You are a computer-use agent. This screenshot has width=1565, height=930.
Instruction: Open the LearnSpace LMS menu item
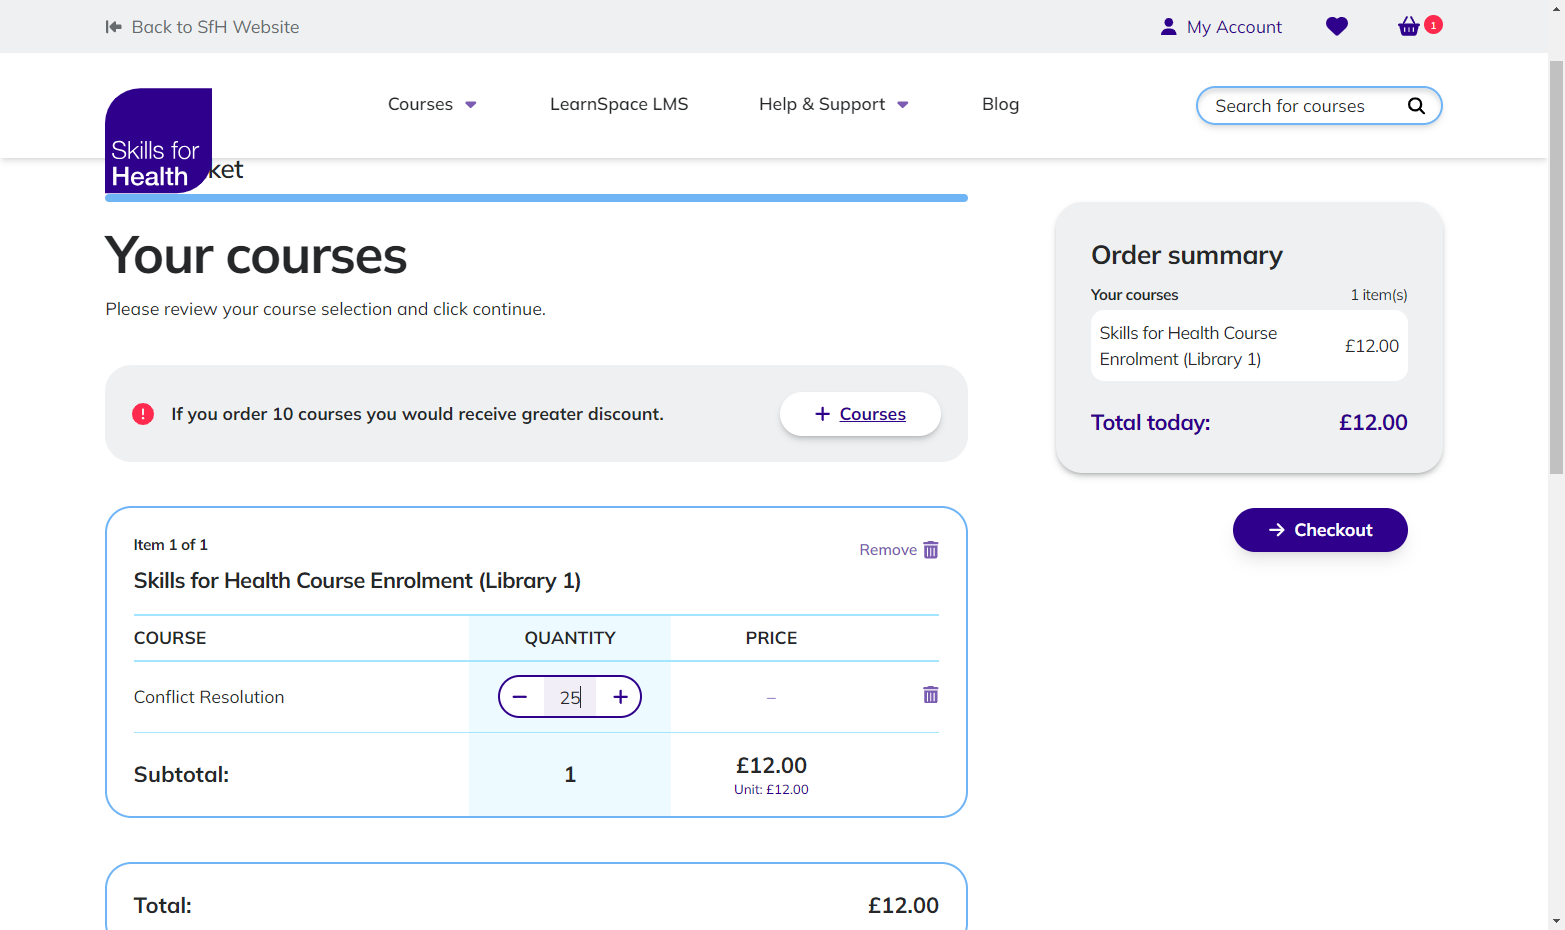tap(619, 104)
